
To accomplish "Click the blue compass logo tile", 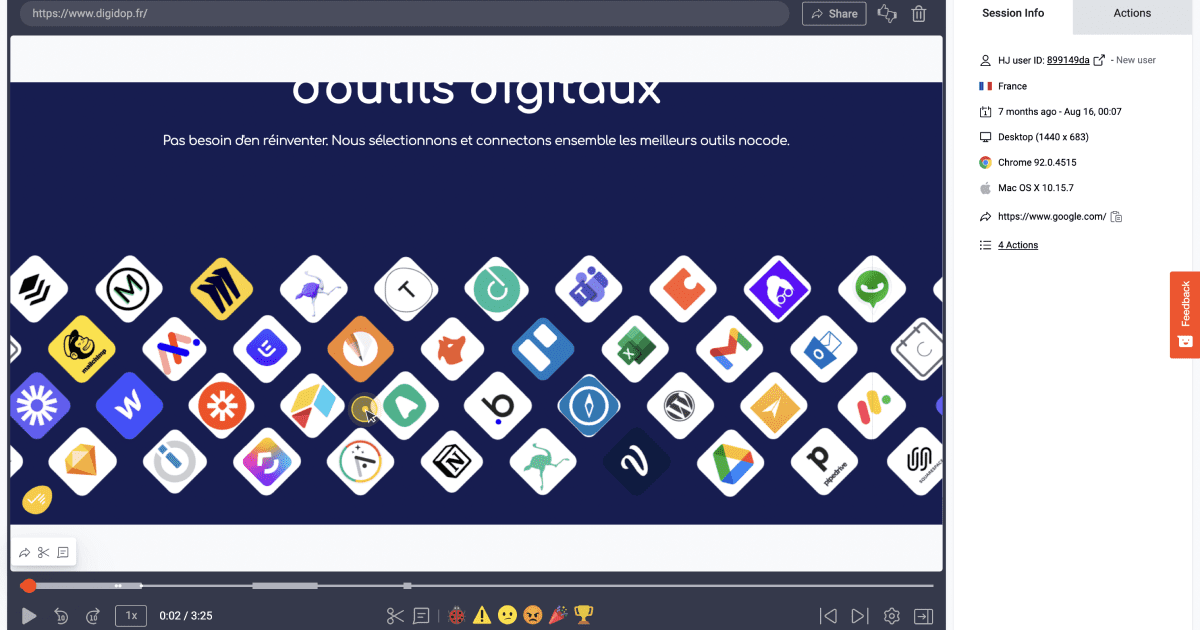I will [590, 406].
